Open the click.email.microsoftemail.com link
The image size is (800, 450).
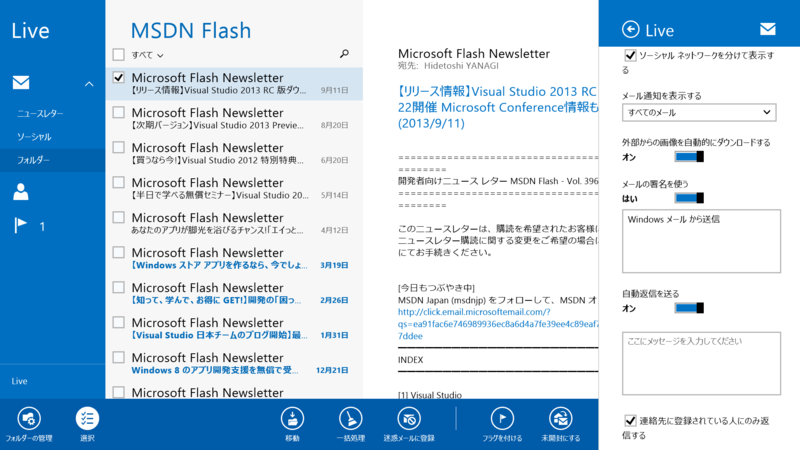pos(498,323)
